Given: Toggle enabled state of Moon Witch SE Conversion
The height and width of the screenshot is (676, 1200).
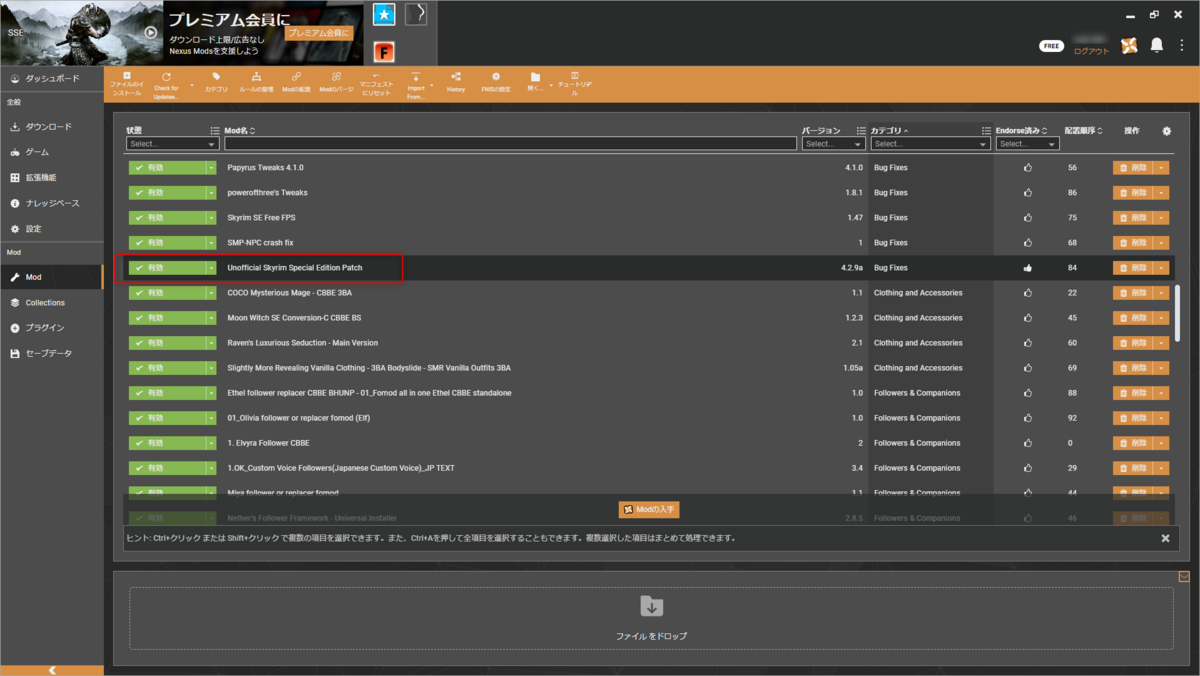Looking at the screenshot, I should coord(167,318).
